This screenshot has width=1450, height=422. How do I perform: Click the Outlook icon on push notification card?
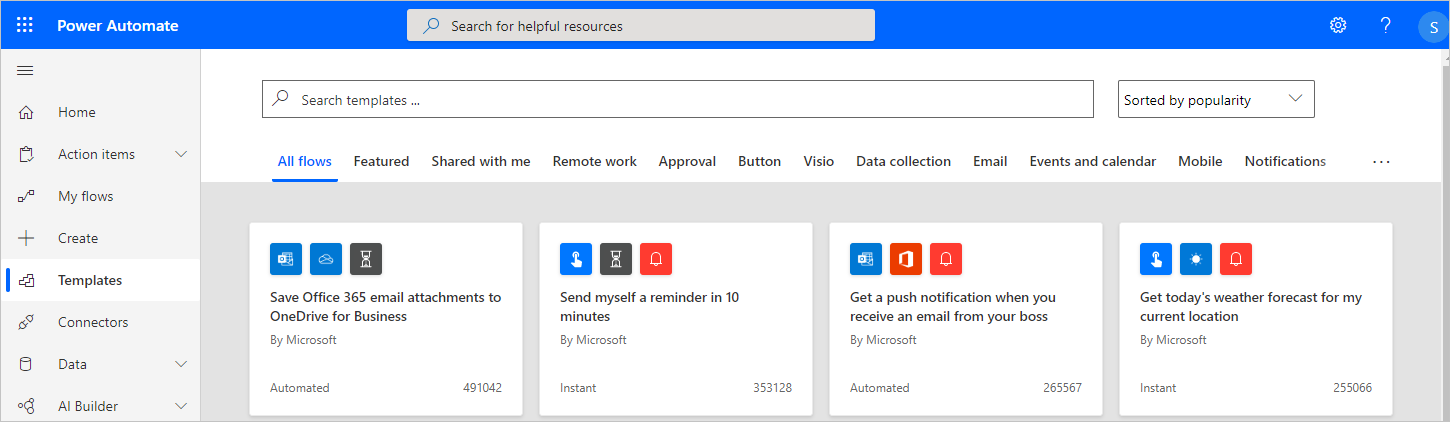pyautogui.click(x=866, y=259)
